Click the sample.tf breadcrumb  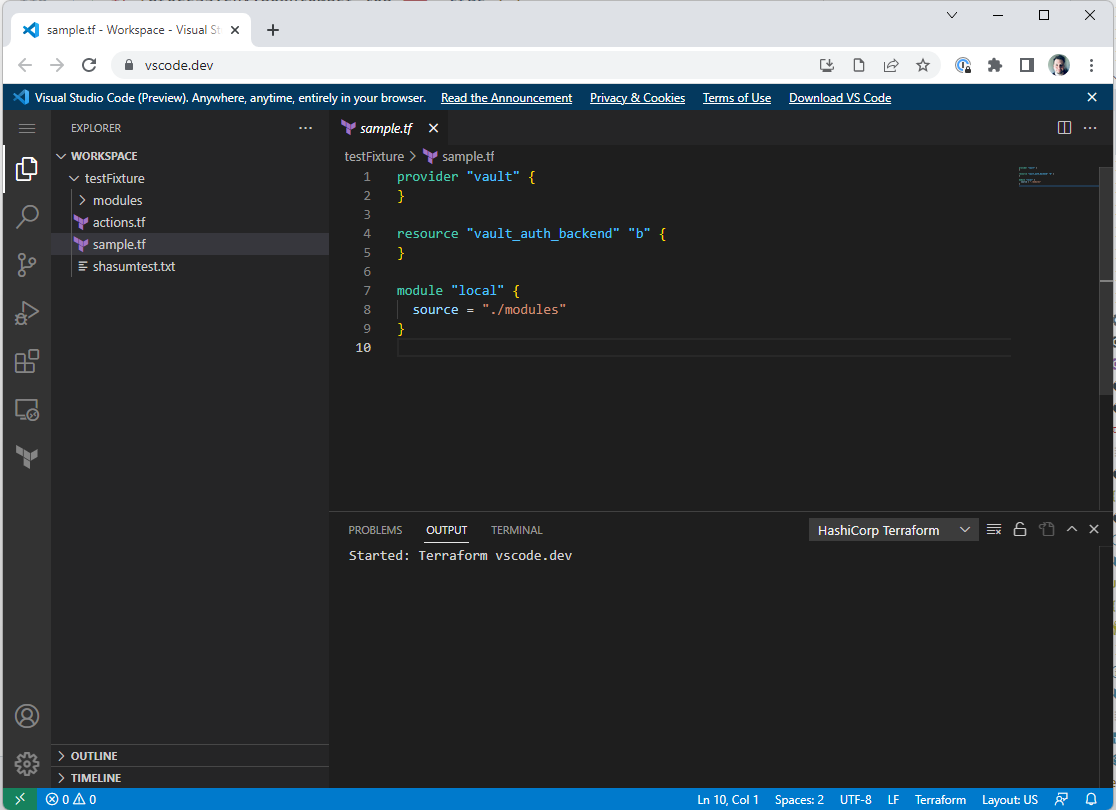(459, 157)
